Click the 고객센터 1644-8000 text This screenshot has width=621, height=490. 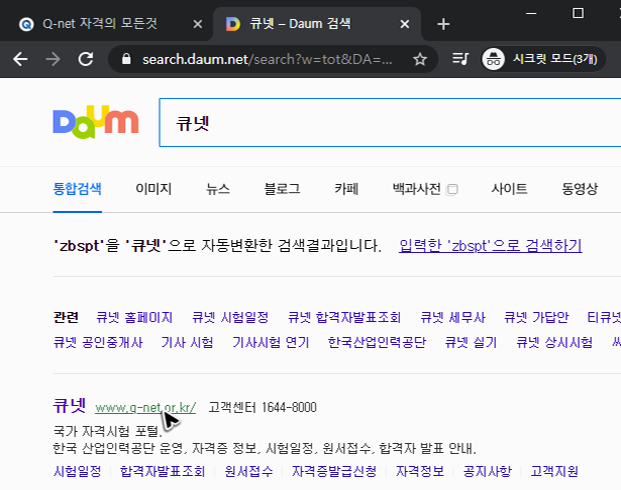tap(263, 407)
